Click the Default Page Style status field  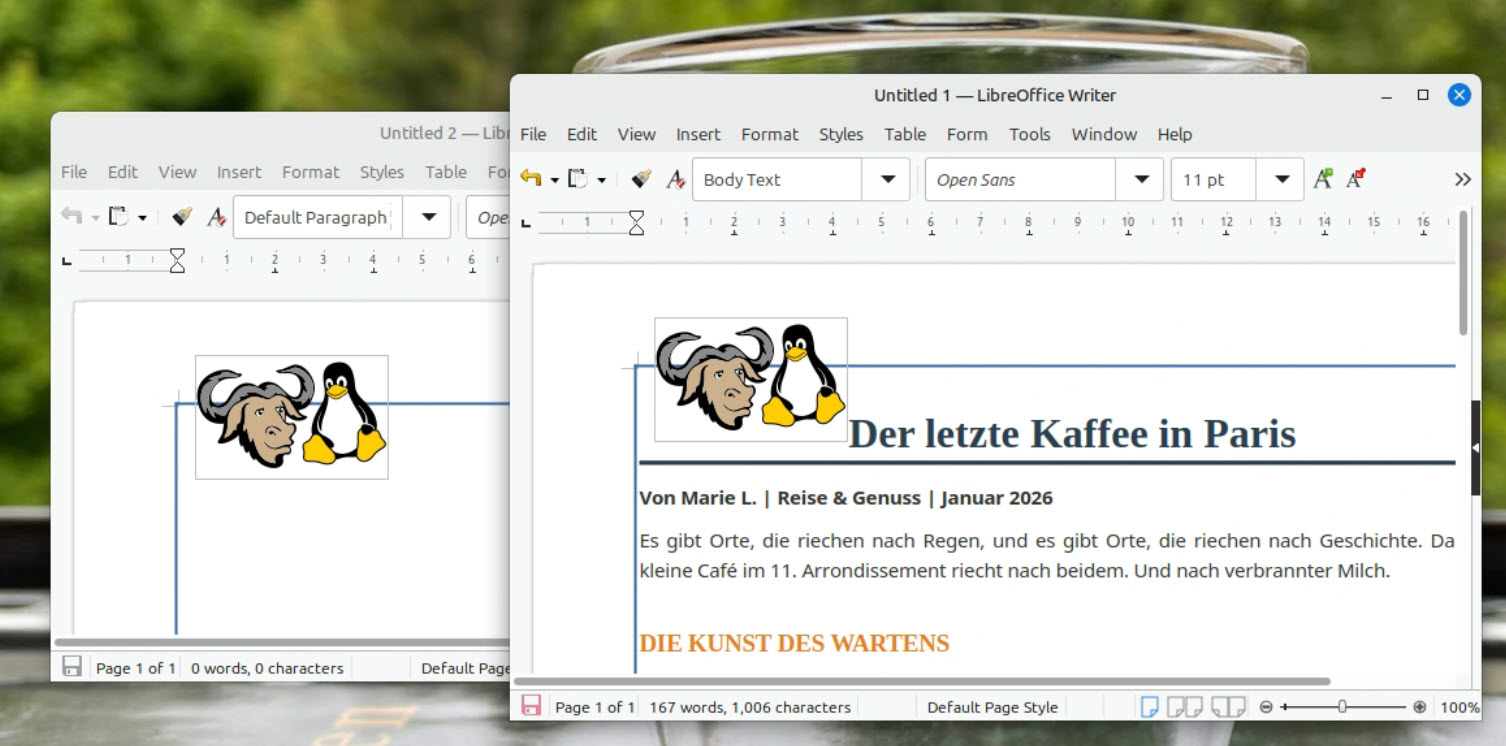(x=992, y=707)
